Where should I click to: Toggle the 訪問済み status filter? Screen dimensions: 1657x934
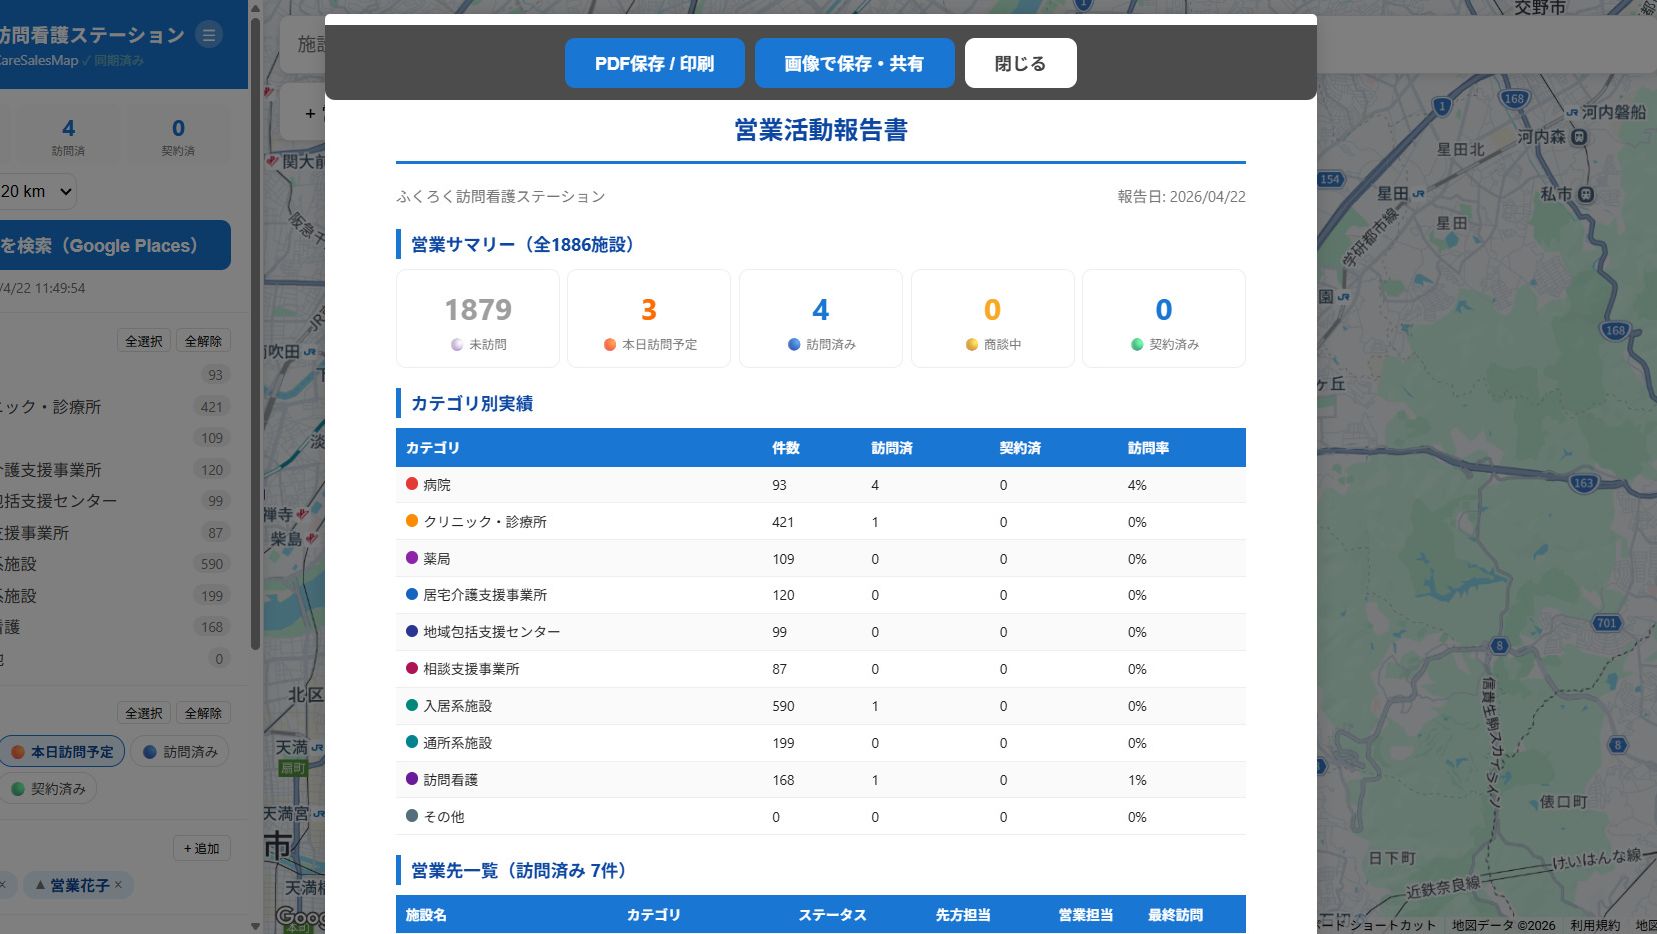coord(179,750)
